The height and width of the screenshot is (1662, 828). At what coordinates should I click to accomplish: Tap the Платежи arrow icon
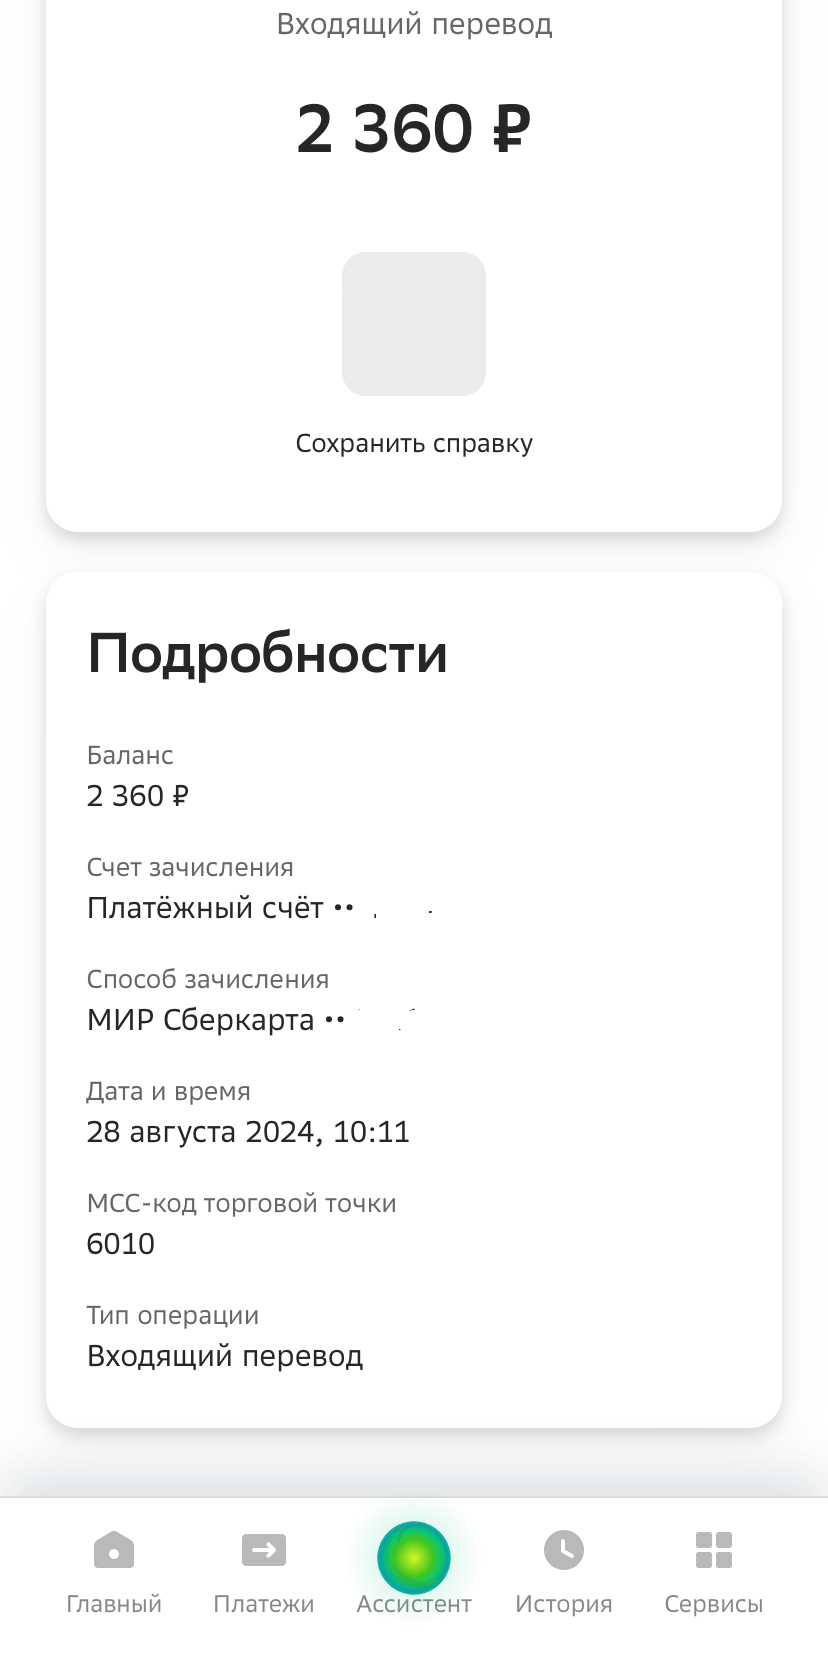[x=264, y=1551]
